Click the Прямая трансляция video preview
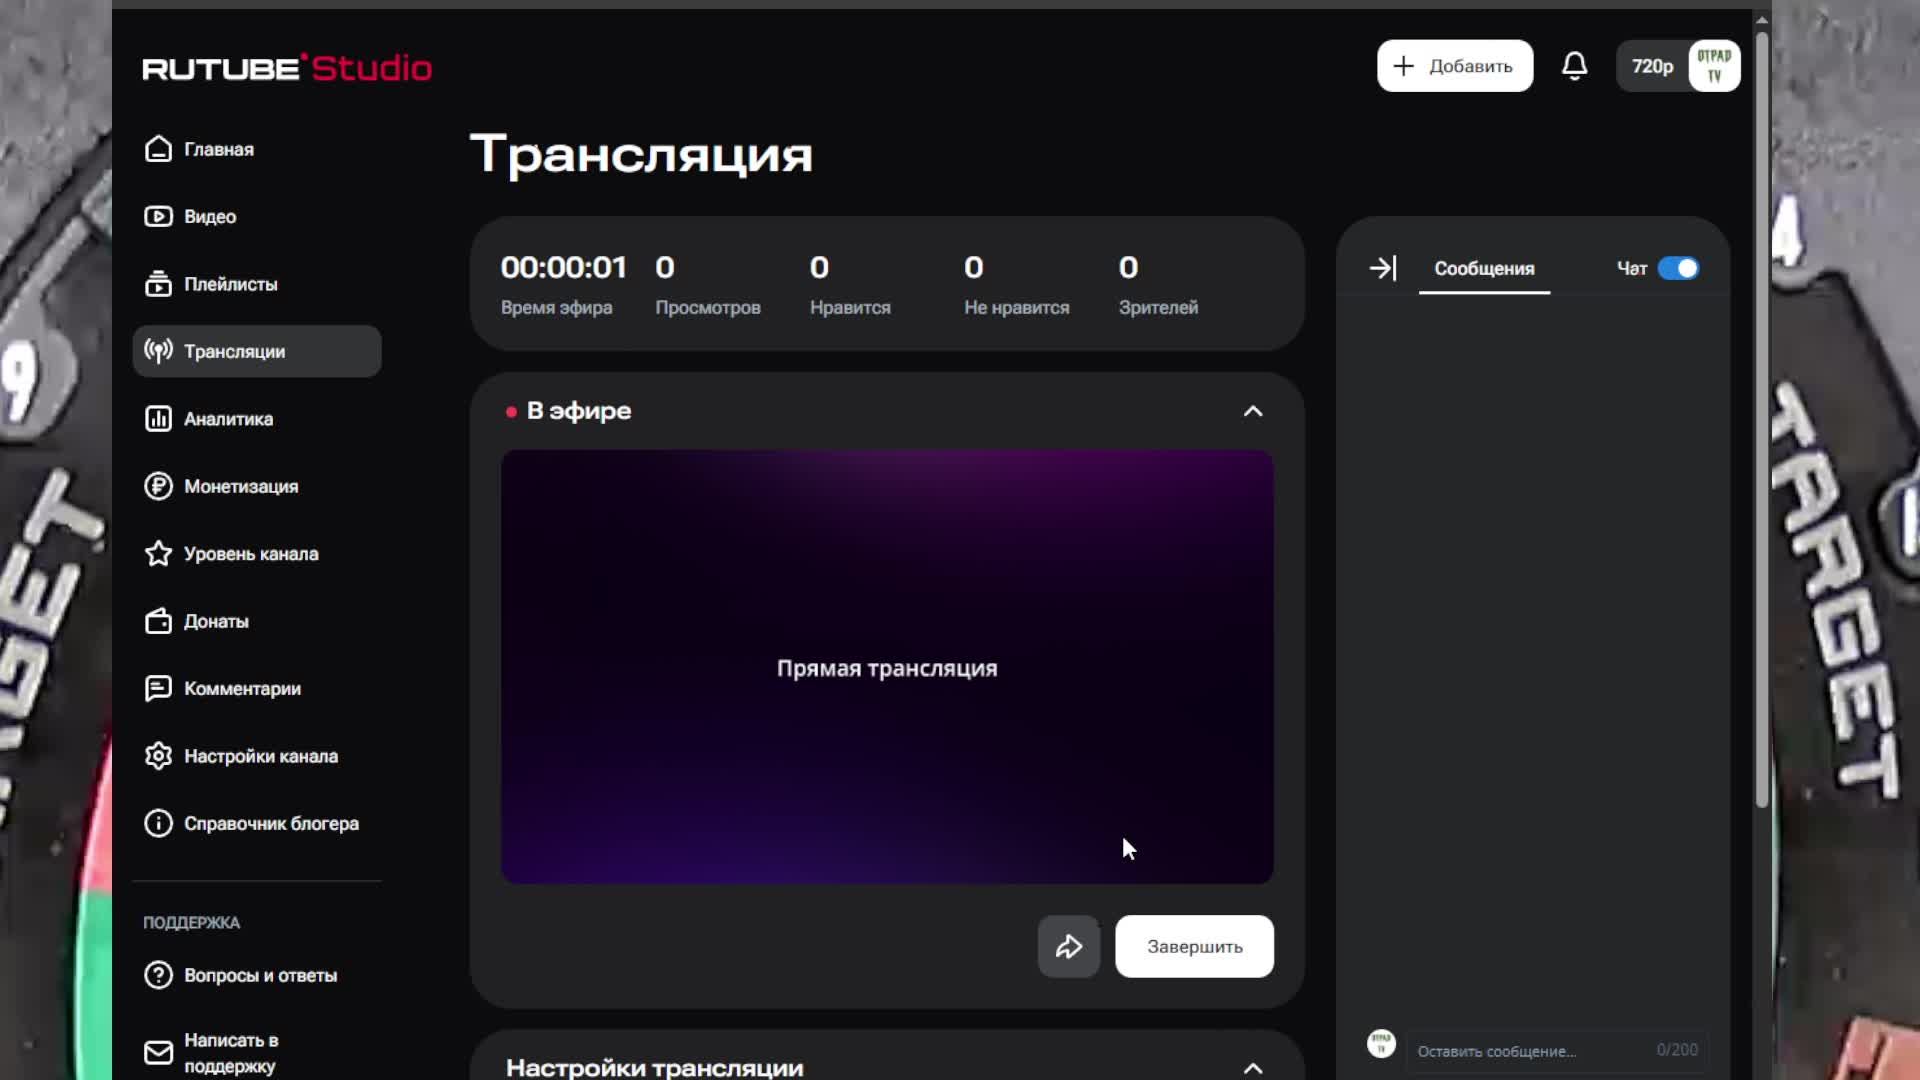This screenshot has height=1080, width=1920. click(887, 667)
